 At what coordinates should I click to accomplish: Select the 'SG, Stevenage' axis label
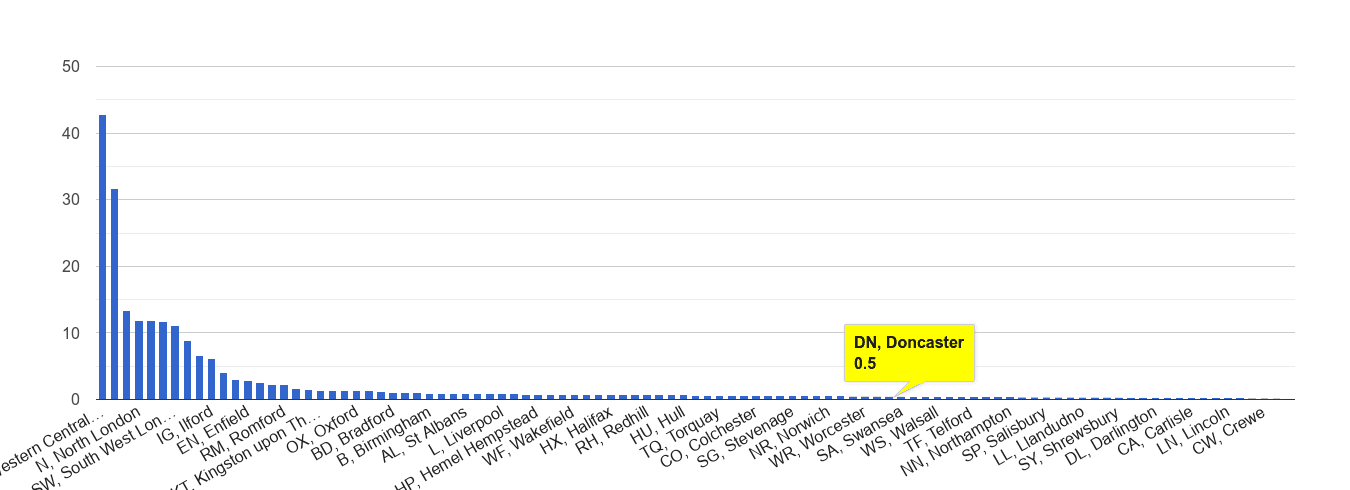[x=745, y=437]
